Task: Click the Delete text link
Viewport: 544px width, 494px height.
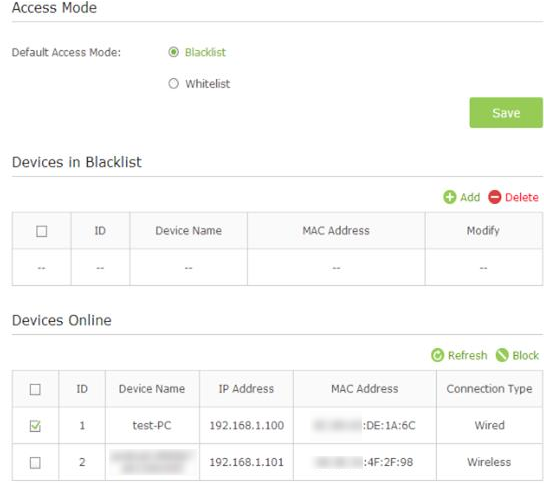Action: (521, 197)
